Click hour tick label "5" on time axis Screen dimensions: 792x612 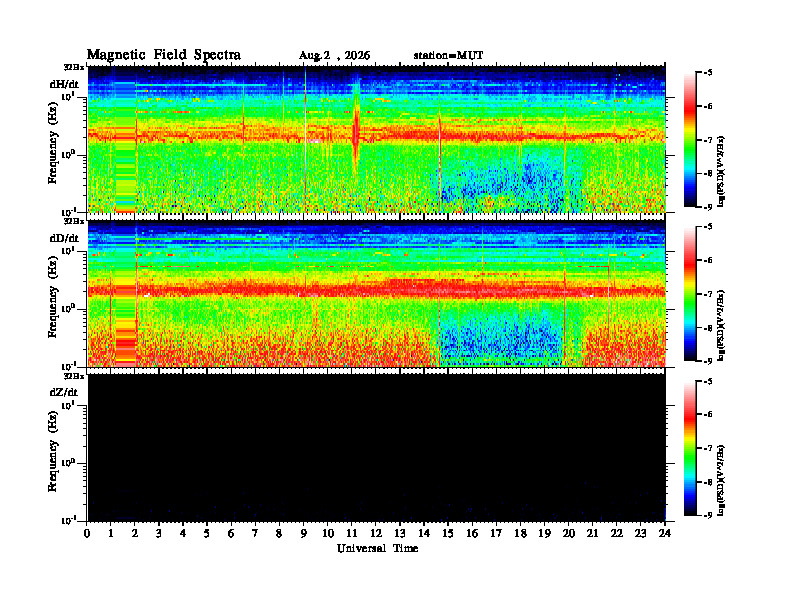click(207, 534)
